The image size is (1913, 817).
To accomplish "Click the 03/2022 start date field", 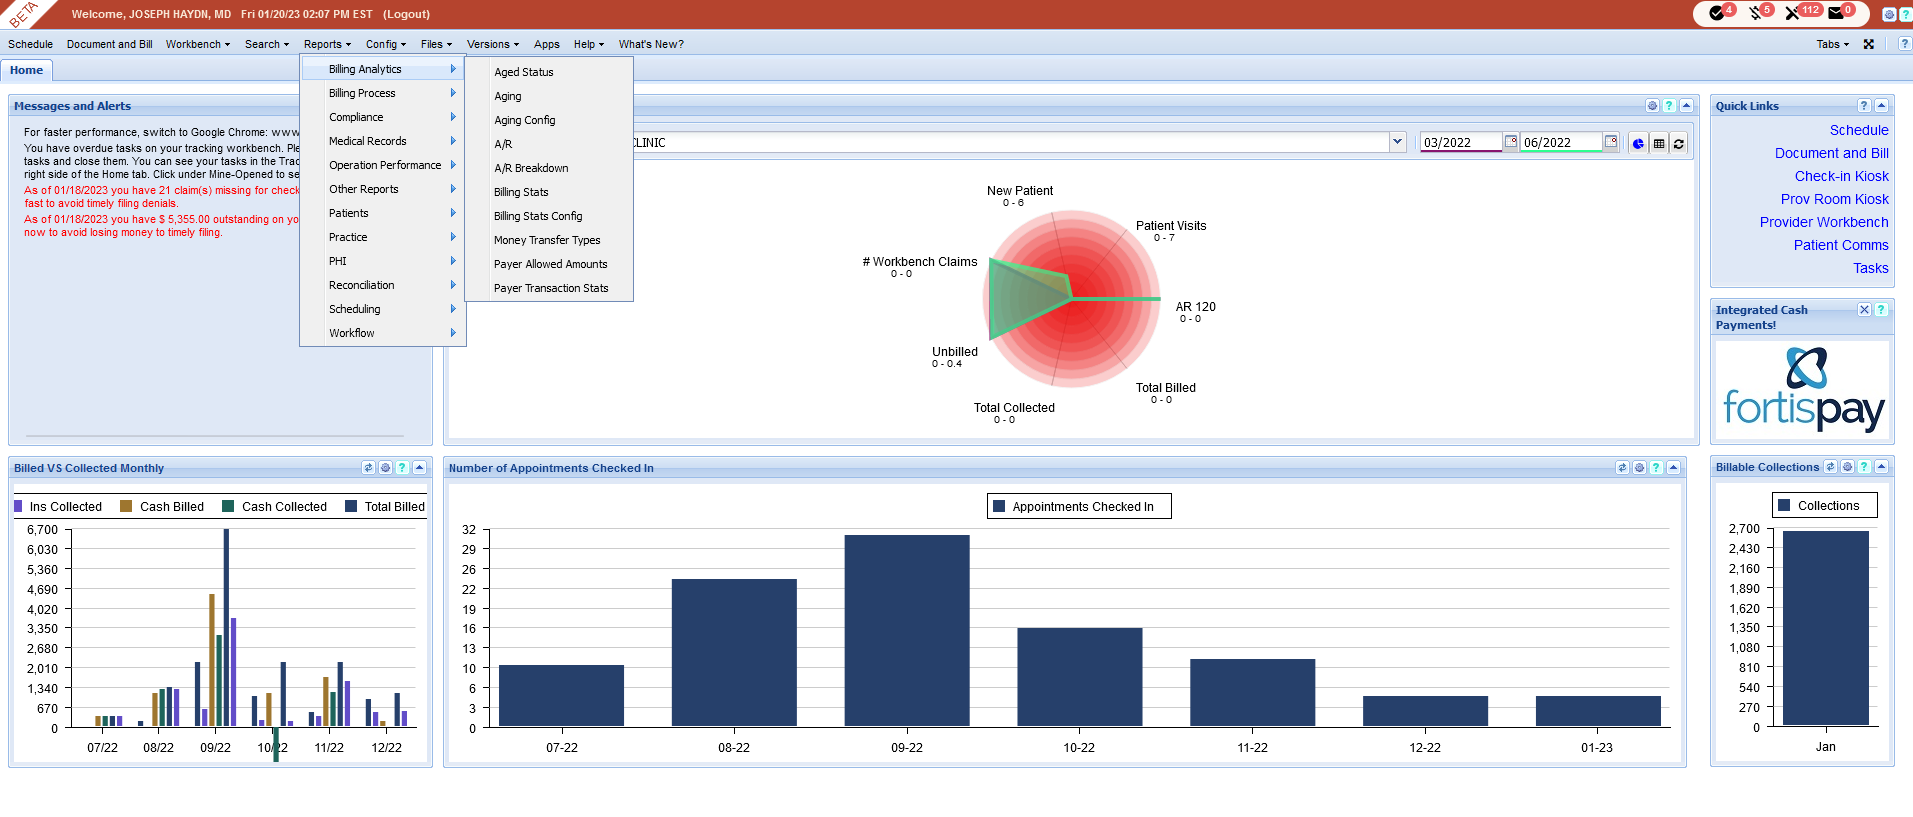I will [x=1461, y=142].
